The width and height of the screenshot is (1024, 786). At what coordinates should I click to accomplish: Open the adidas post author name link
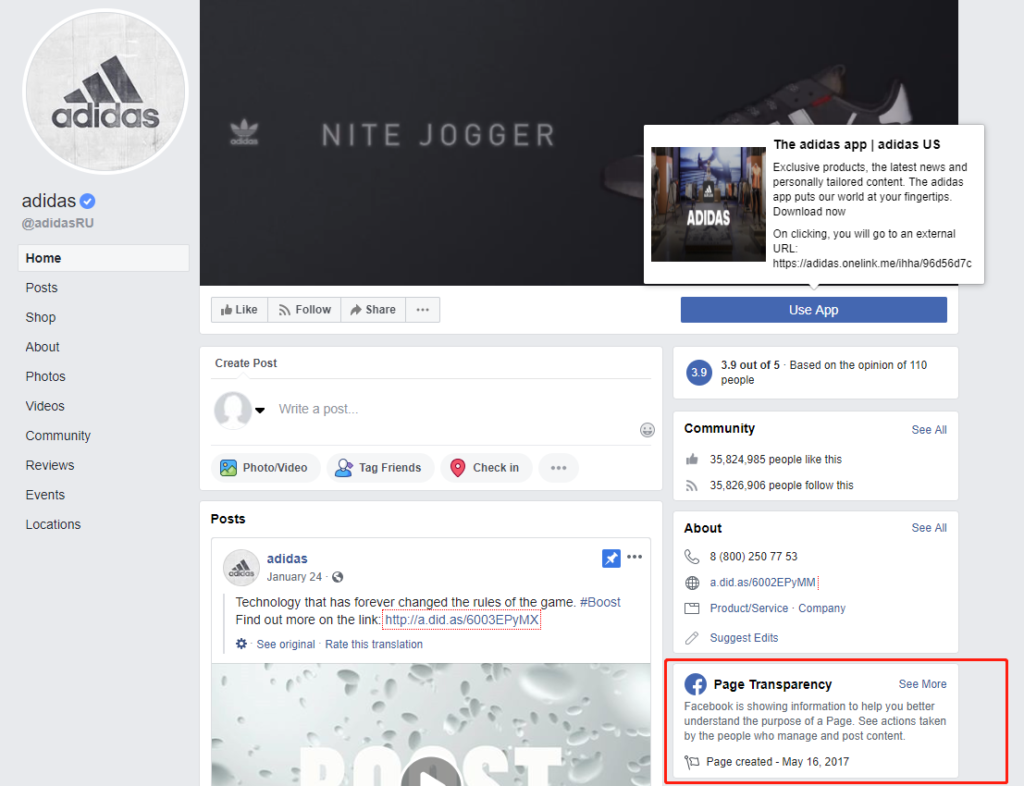click(287, 559)
